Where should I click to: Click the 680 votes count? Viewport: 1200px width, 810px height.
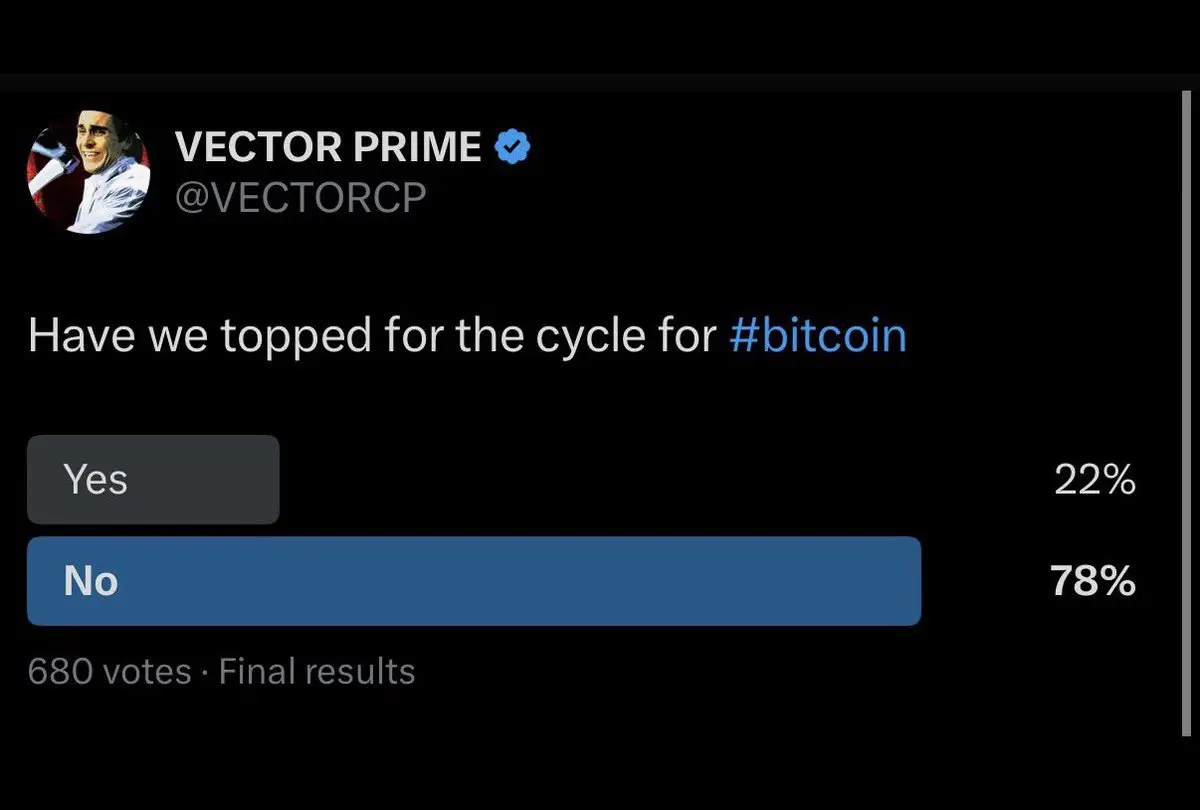[x=109, y=671]
